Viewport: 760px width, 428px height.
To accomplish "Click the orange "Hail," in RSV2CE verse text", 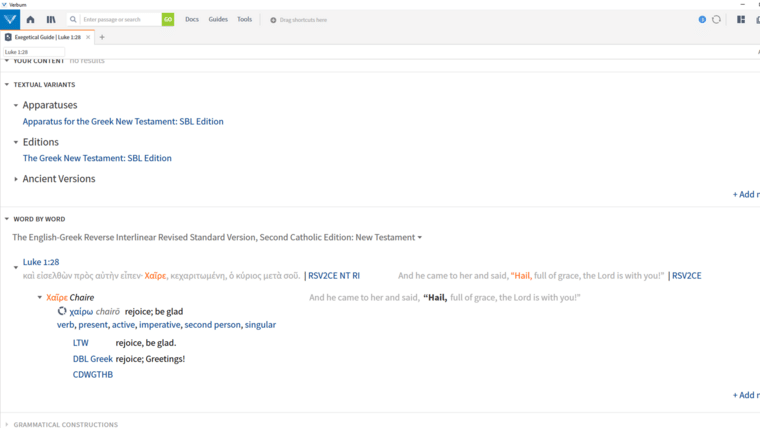I will point(521,276).
